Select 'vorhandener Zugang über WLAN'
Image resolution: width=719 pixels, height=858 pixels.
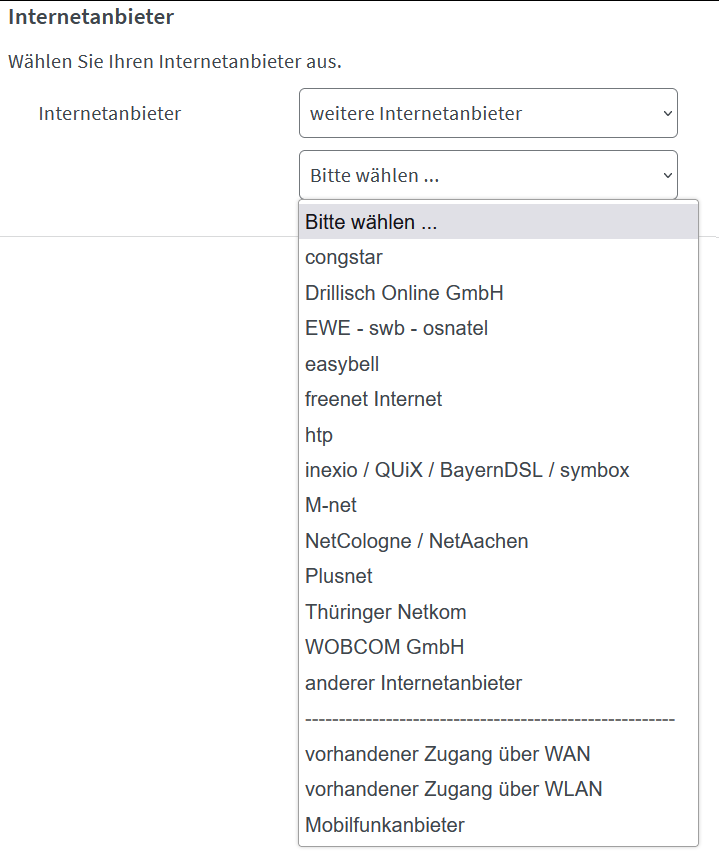498,789
